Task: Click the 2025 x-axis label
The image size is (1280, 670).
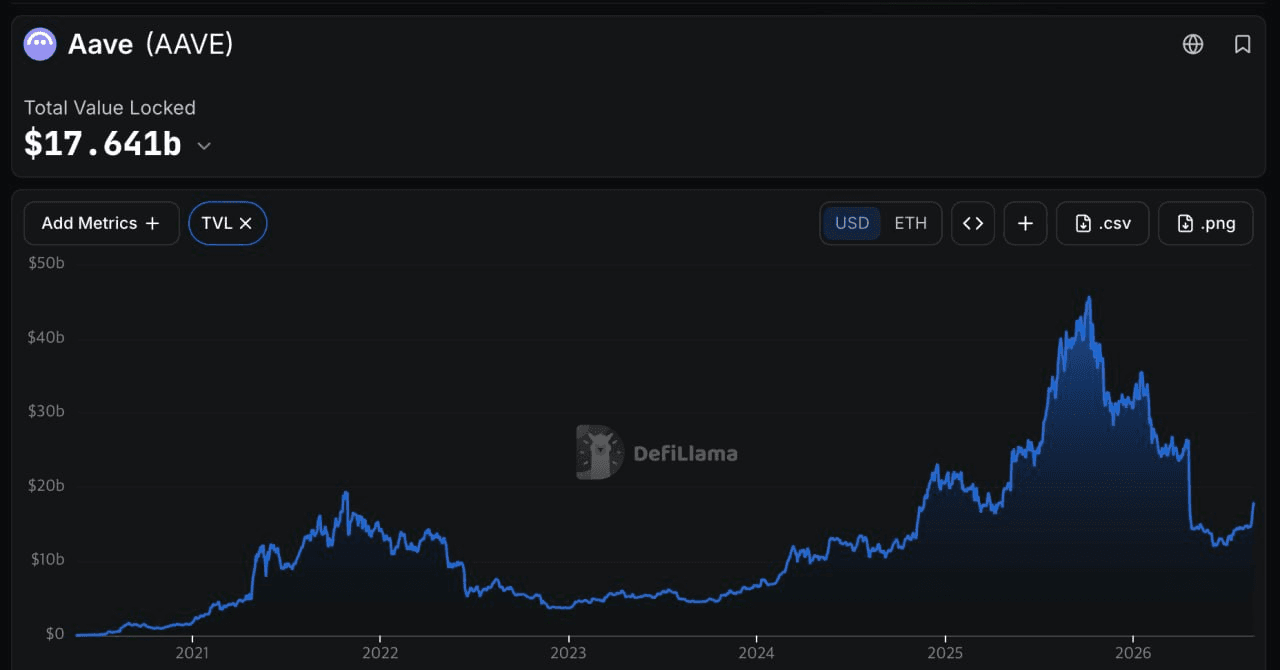Action: coord(945,653)
